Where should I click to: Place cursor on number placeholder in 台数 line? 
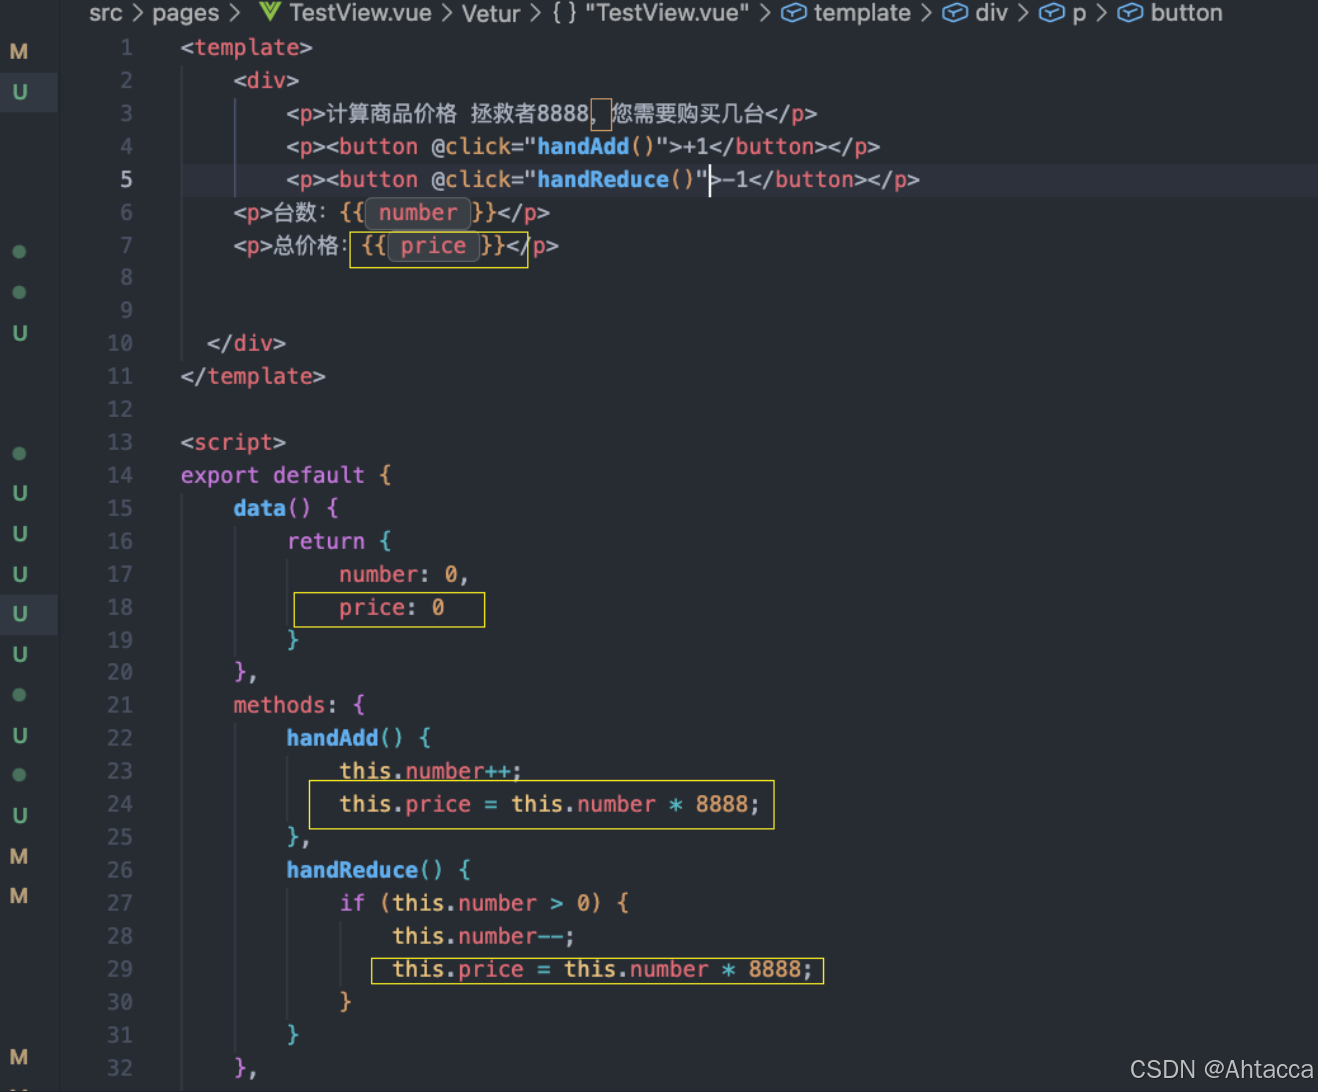(418, 212)
